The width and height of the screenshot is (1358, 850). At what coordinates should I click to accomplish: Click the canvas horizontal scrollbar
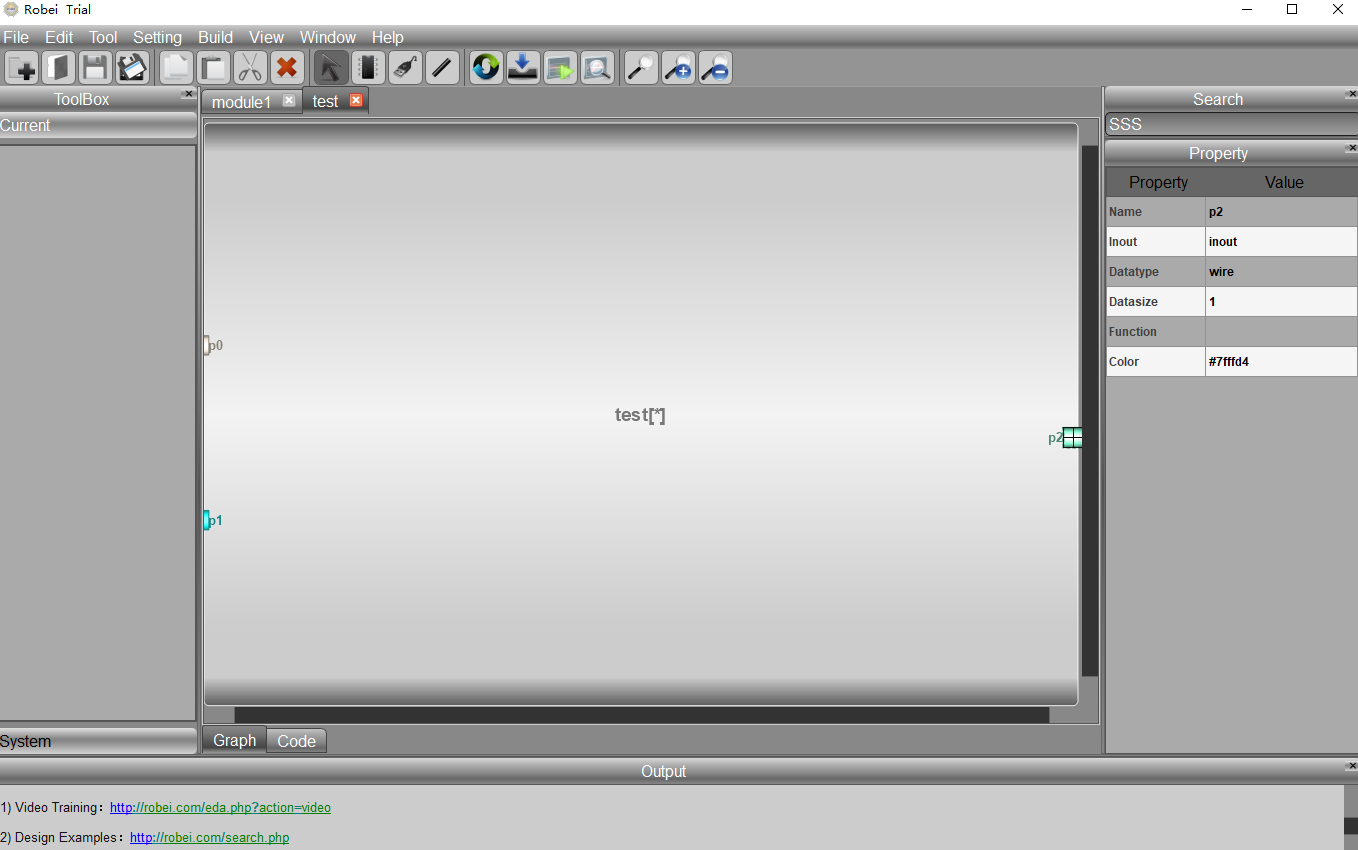click(642, 715)
